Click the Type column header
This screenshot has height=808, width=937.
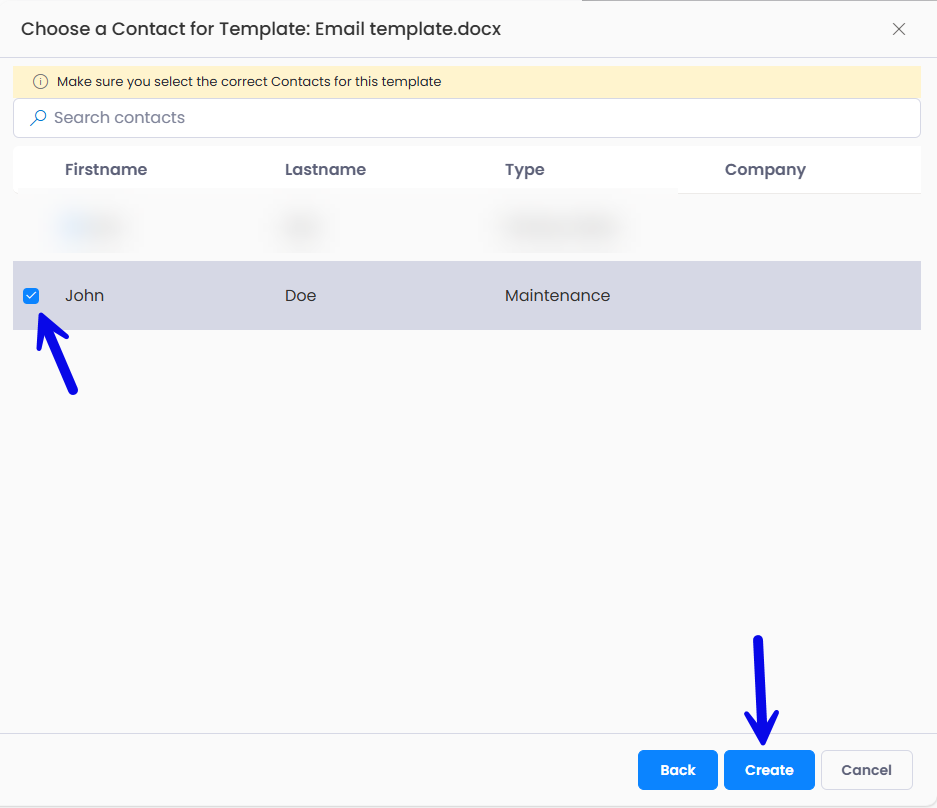525,170
